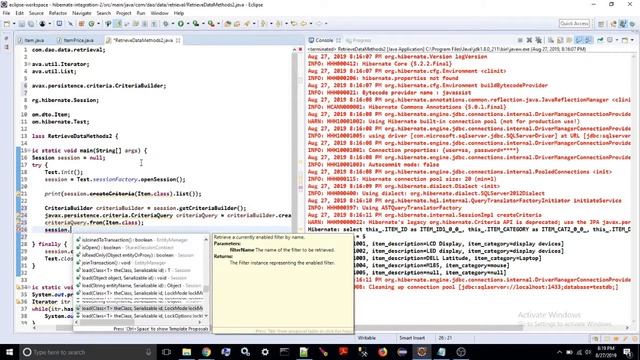Click the Pin Console icon
The width and height of the screenshot is (640, 360).
click(x=600, y=40)
